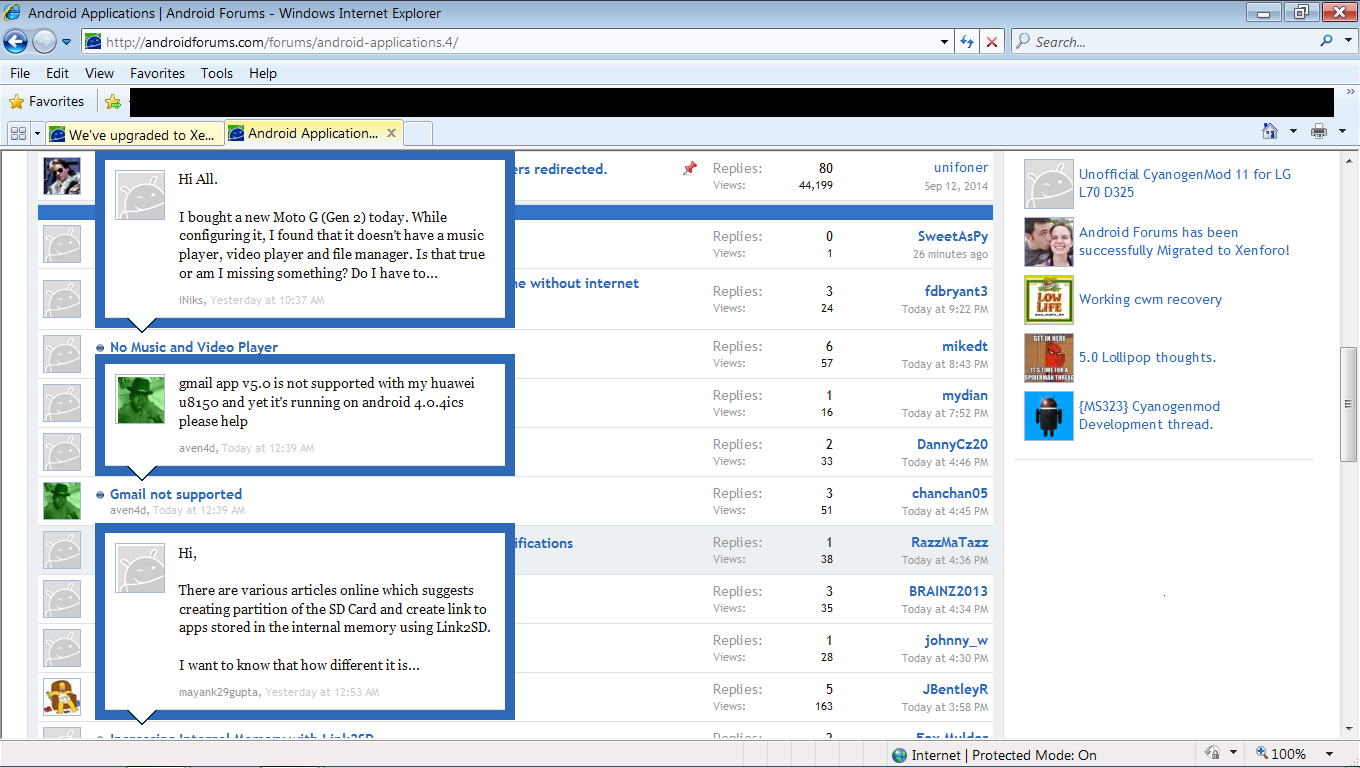Click the search magnifier icon
Image resolution: width=1360 pixels, height=768 pixels.
tap(1326, 42)
